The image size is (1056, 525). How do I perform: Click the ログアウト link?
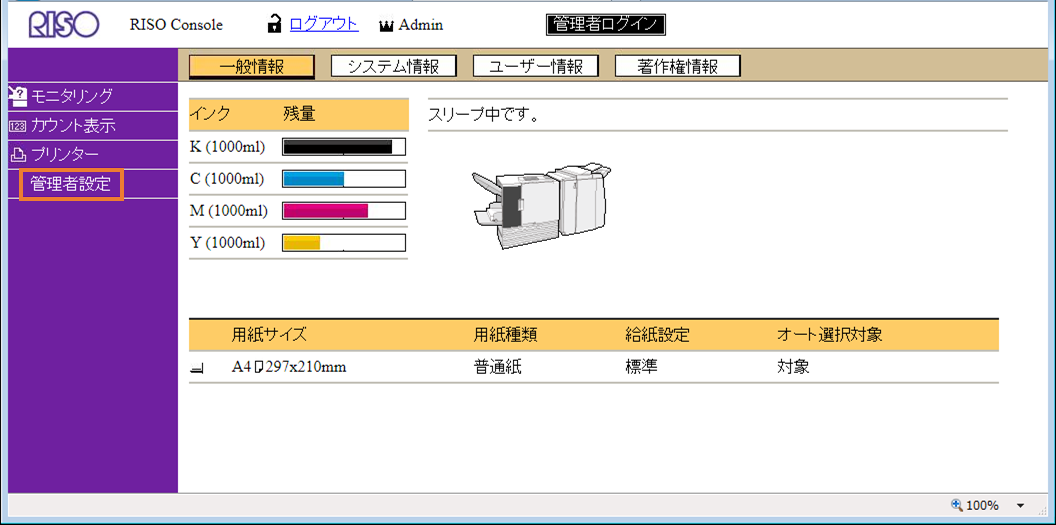[x=324, y=25]
